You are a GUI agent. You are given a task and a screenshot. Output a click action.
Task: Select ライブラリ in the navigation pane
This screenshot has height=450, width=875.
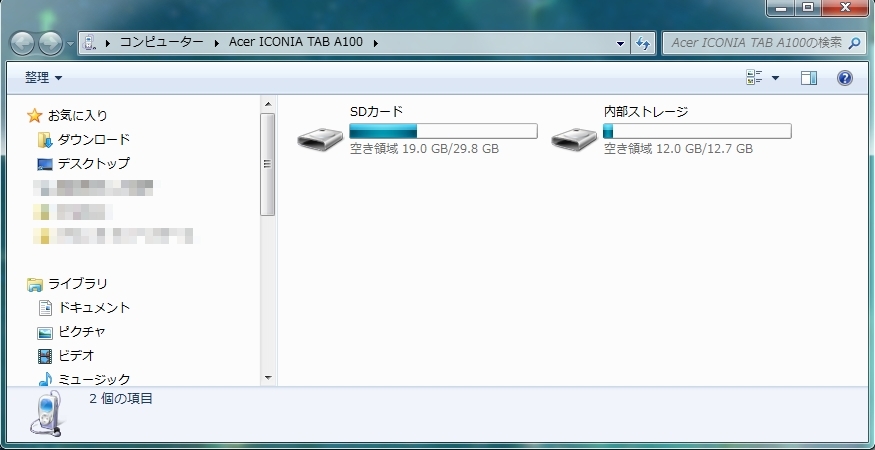click(x=78, y=284)
